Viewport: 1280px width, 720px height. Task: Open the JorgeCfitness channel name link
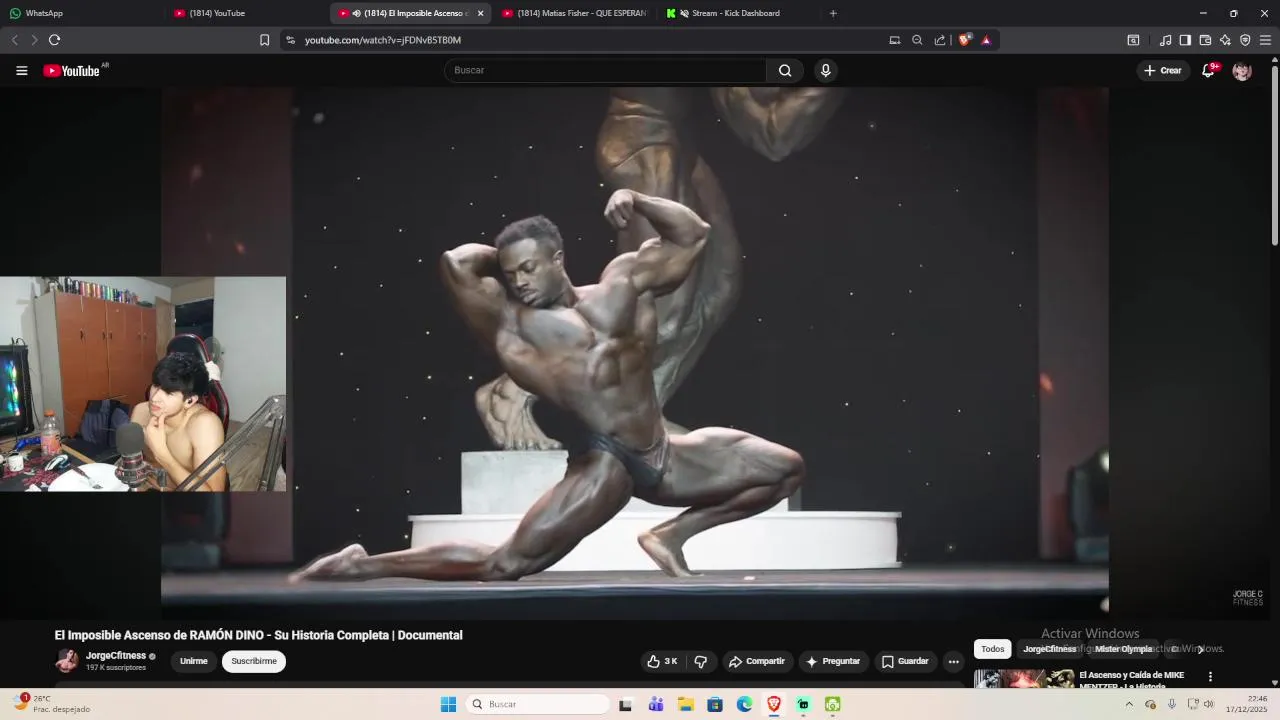116,656
